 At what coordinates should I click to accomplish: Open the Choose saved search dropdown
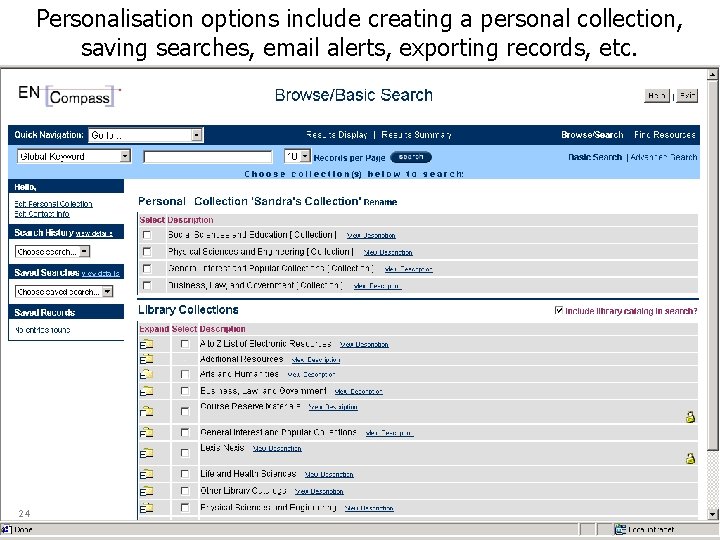point(64,292)
